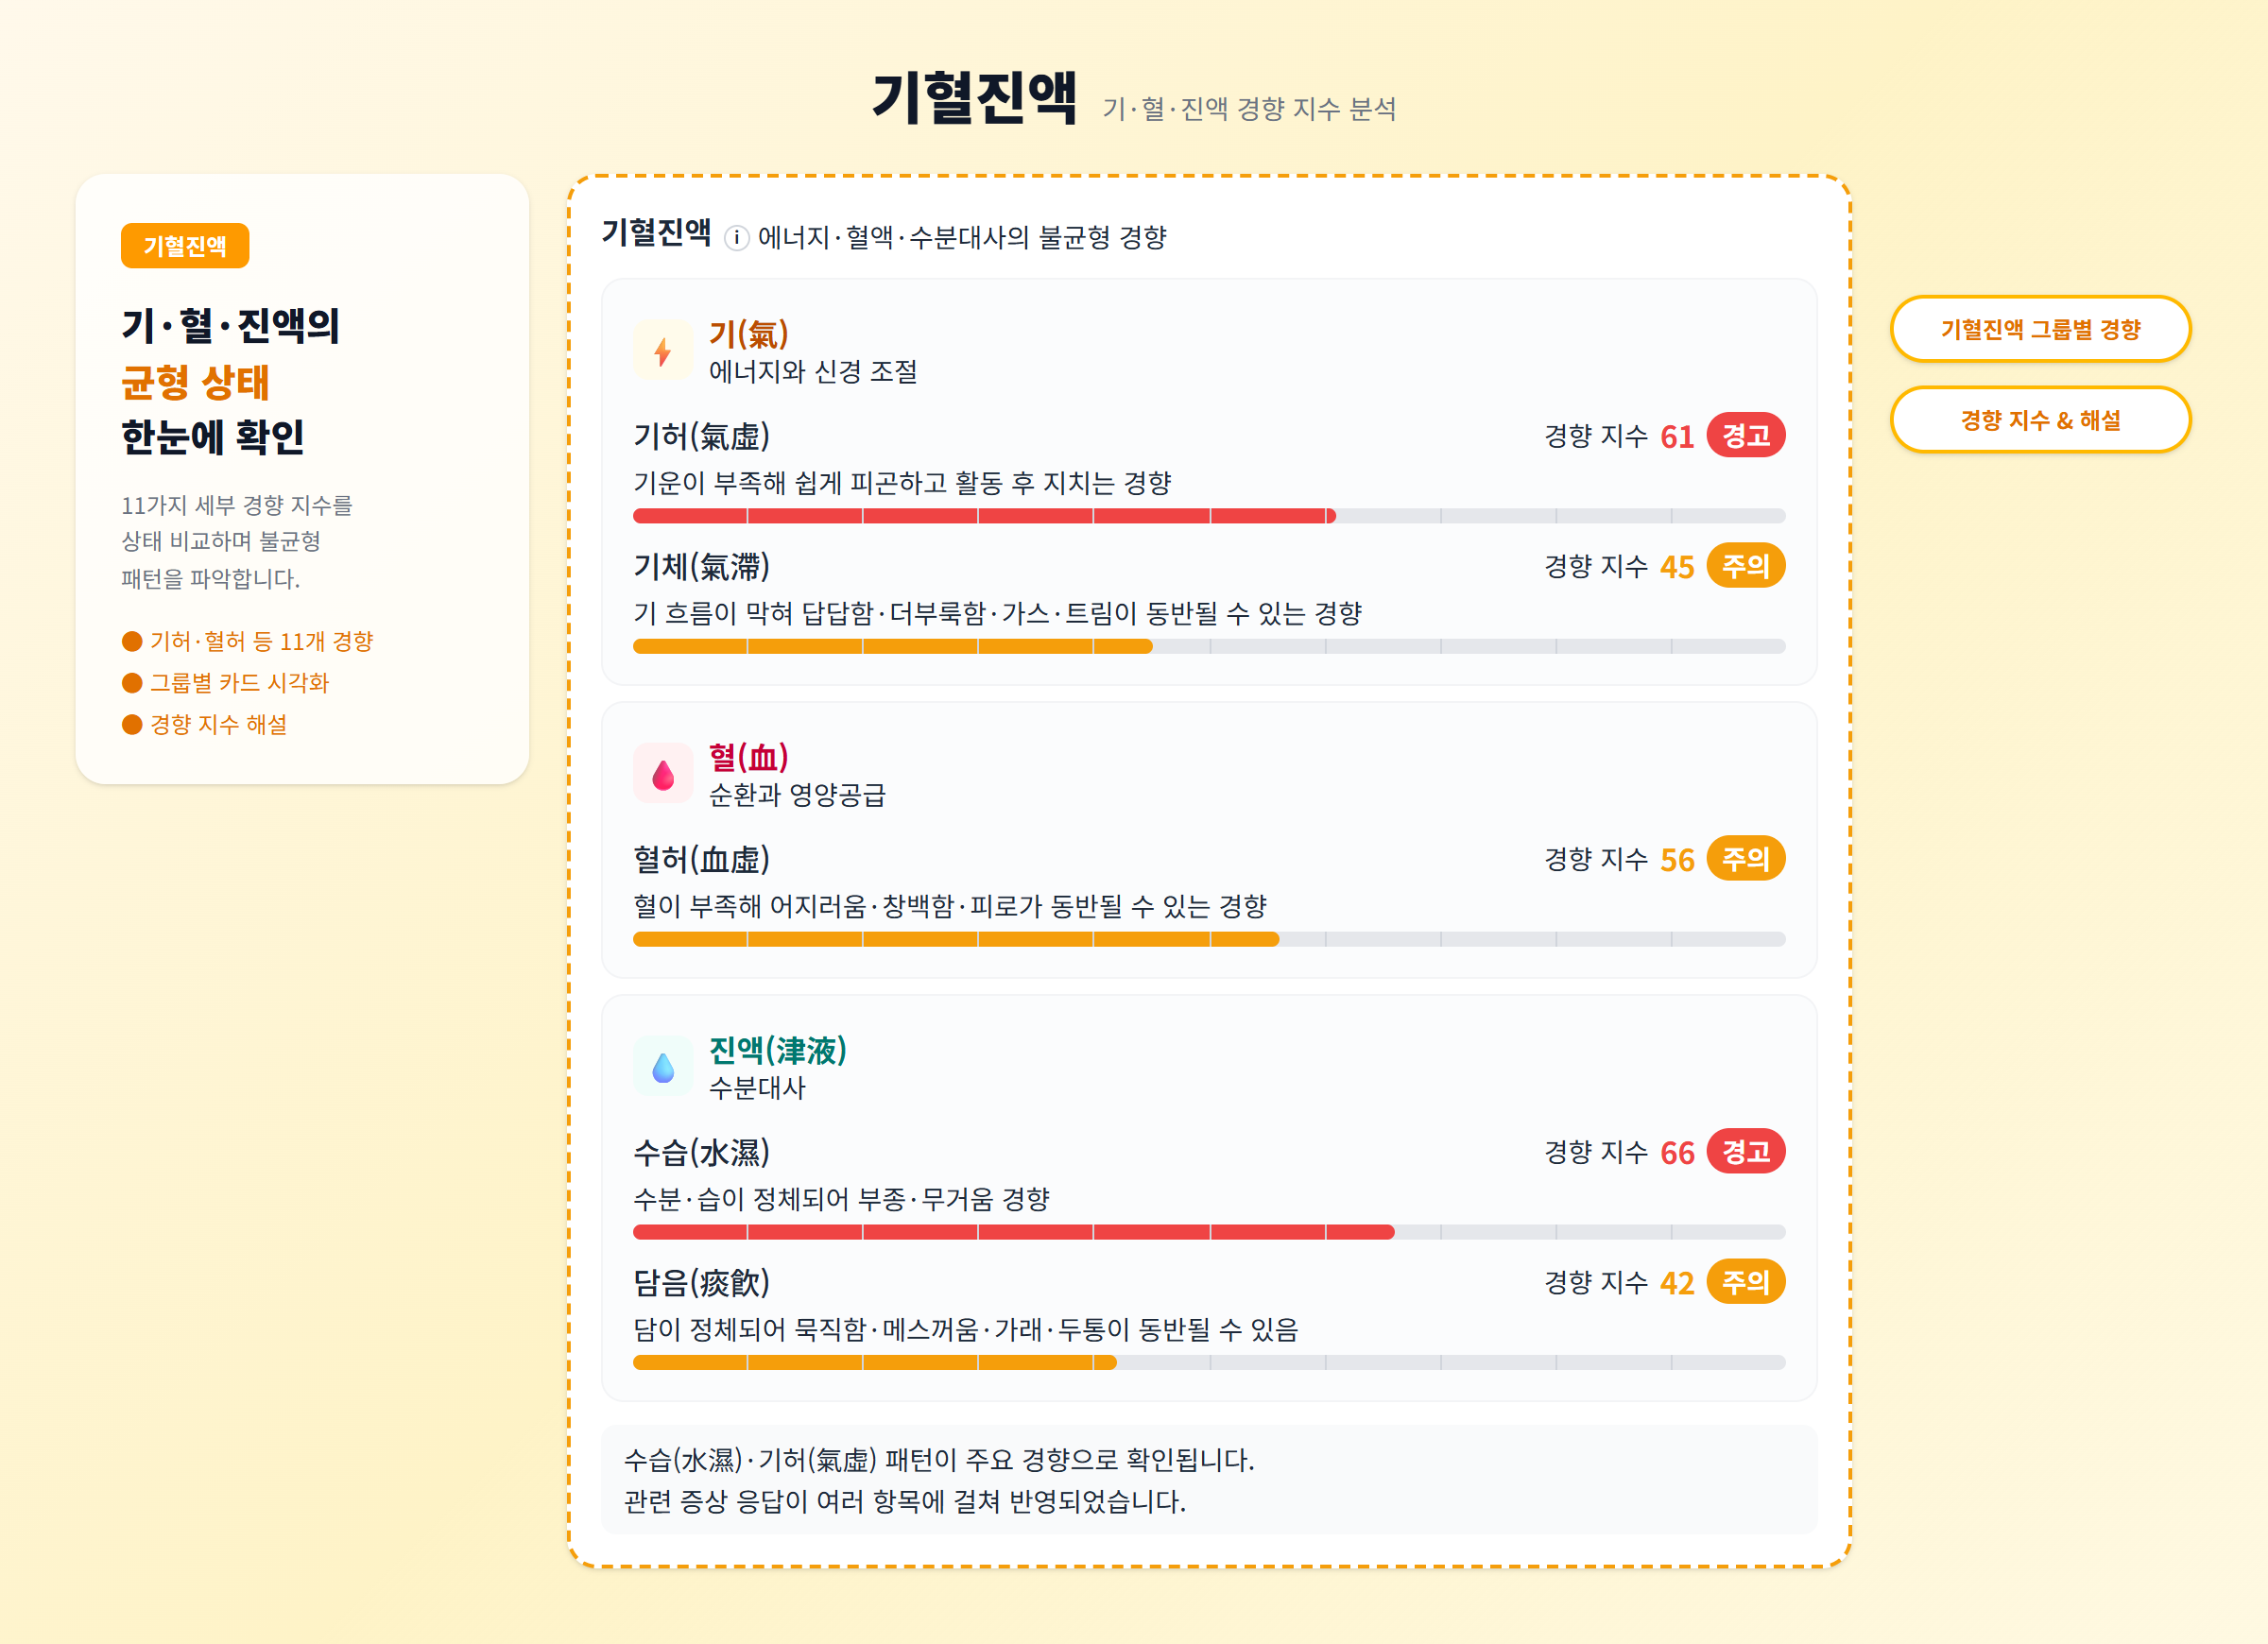Image resolution: width=2268 pixels, height=1644 pixels.
Task: Toggle the bullet beside 그룹별 카드 시각화
Action: 132,683
